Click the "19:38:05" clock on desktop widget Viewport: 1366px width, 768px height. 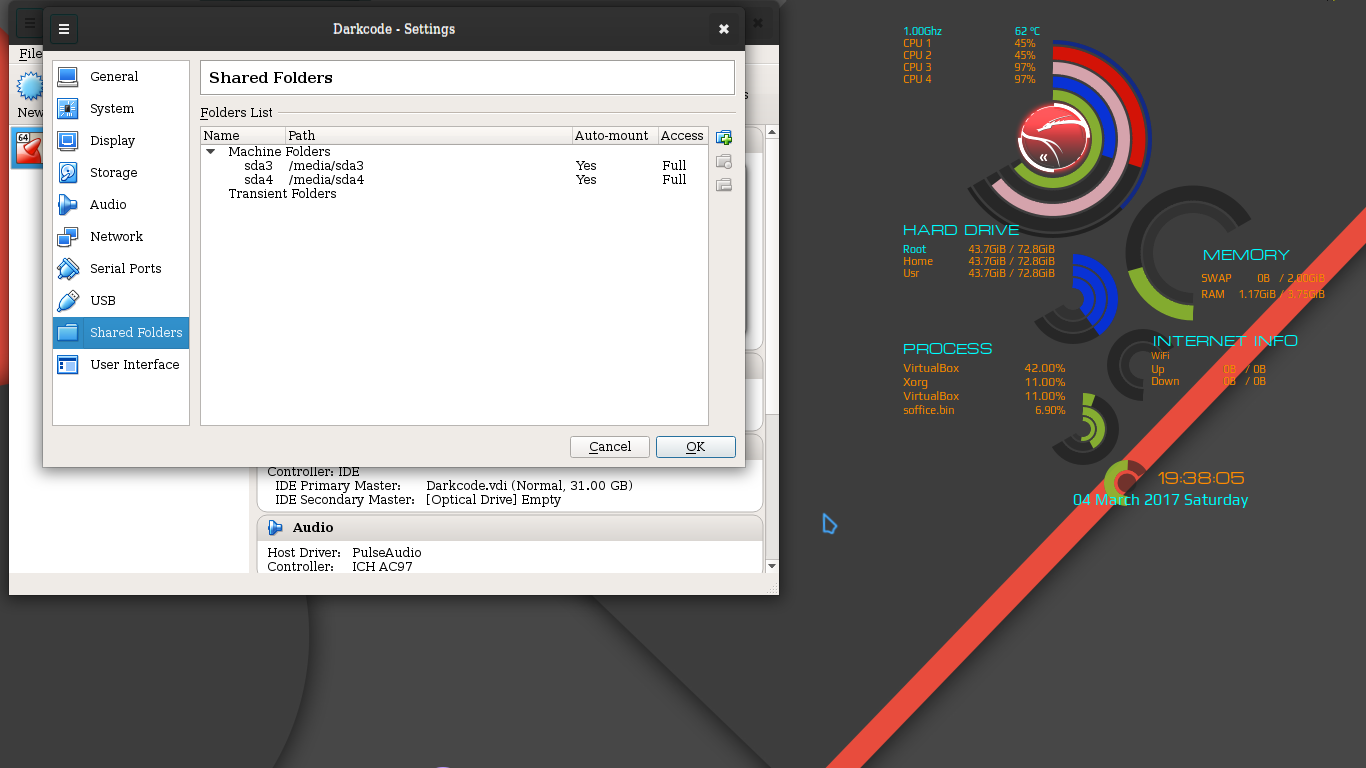coord(1201,478)
